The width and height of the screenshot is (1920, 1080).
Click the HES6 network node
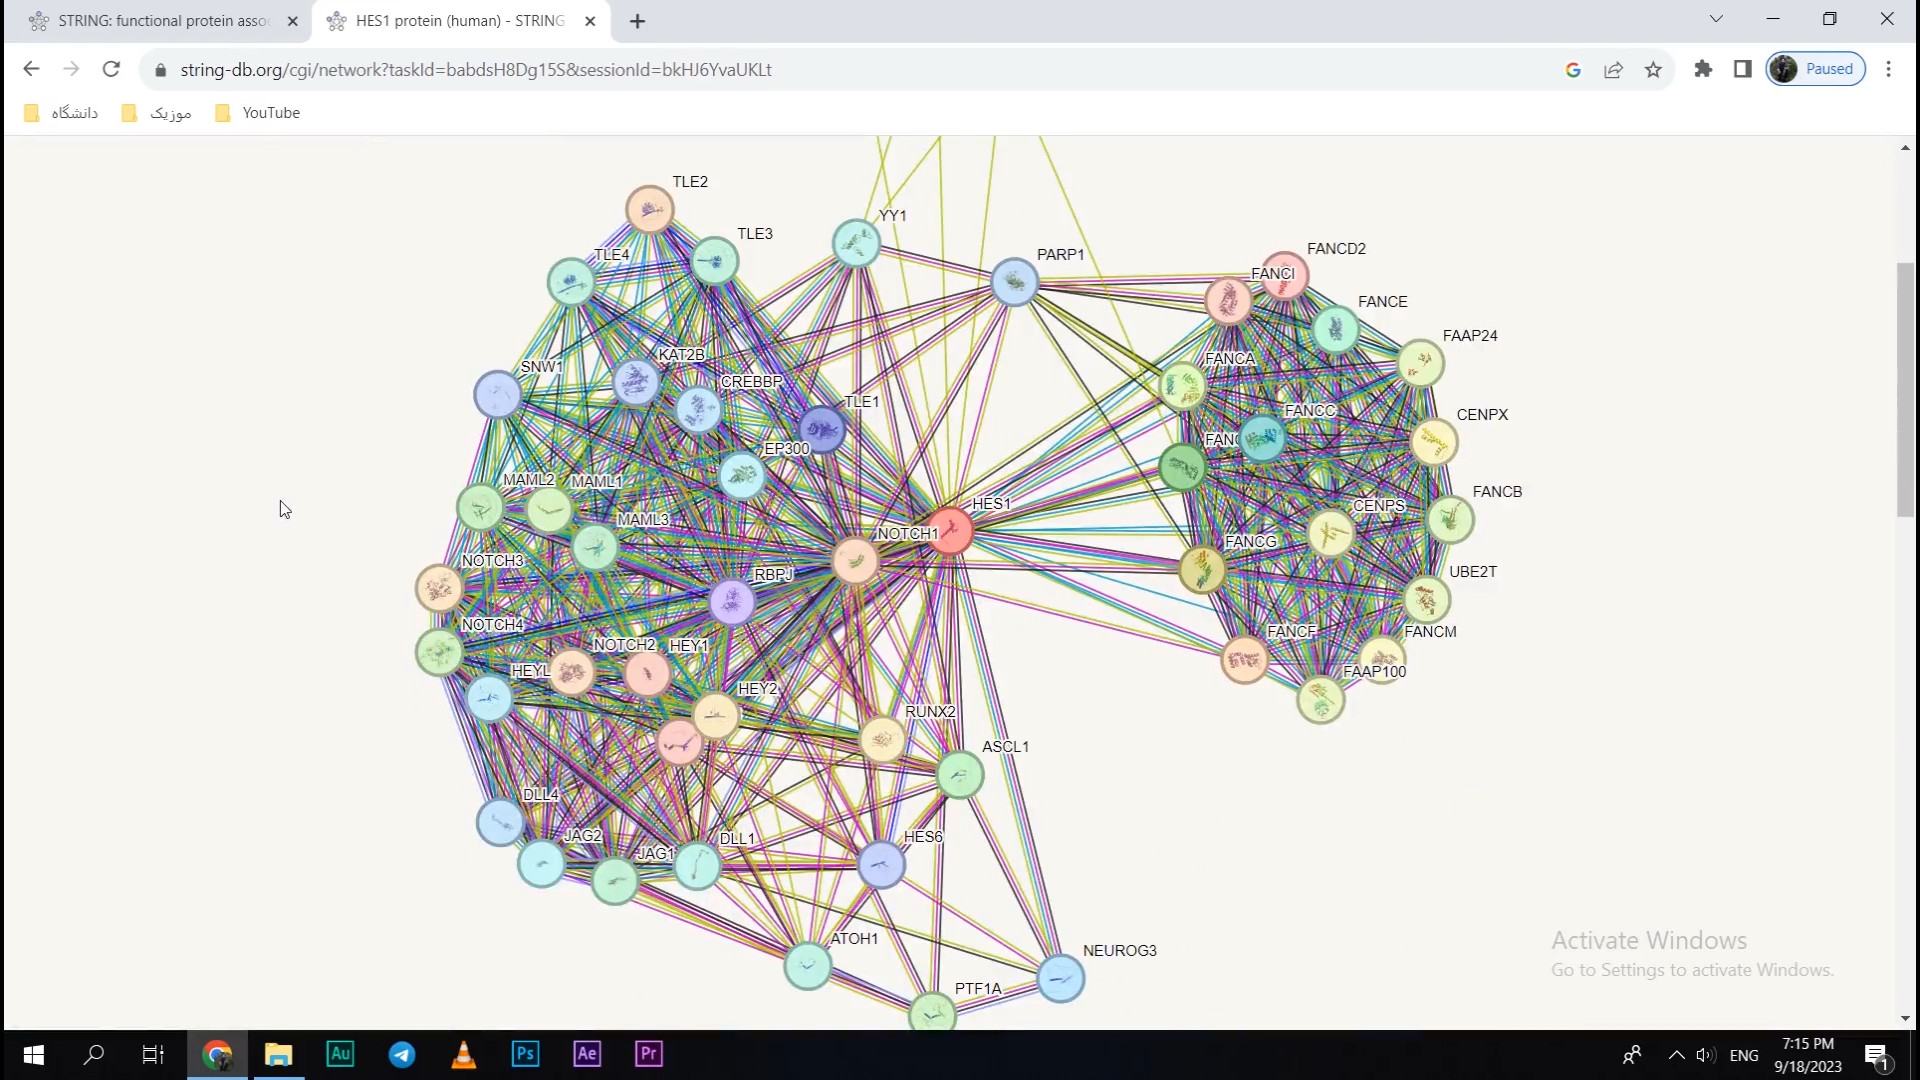881,865
